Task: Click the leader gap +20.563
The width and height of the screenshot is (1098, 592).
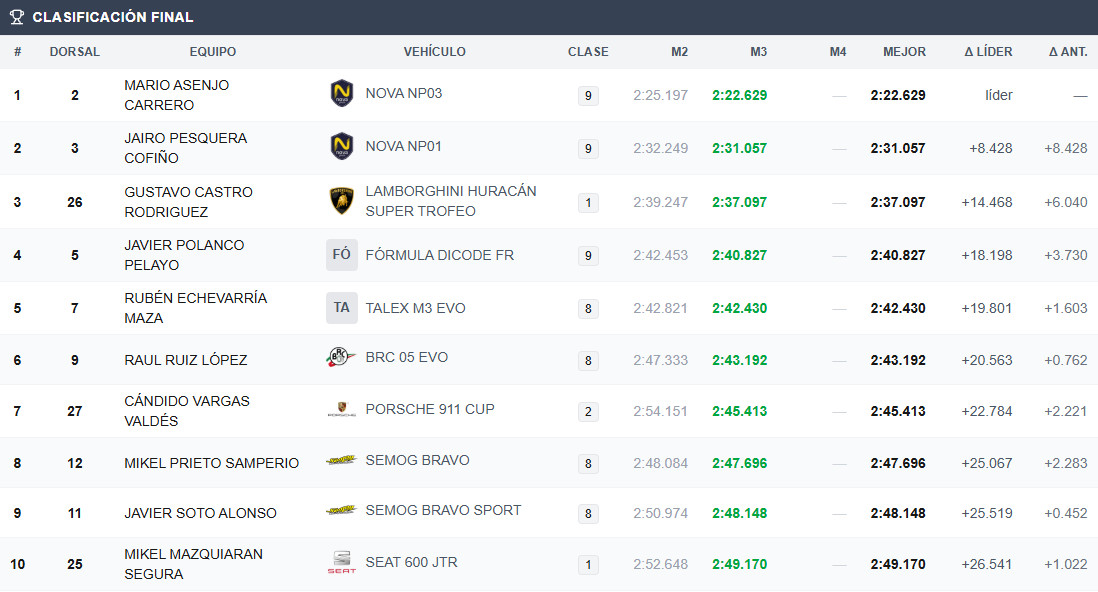Action: pos(987,360)
